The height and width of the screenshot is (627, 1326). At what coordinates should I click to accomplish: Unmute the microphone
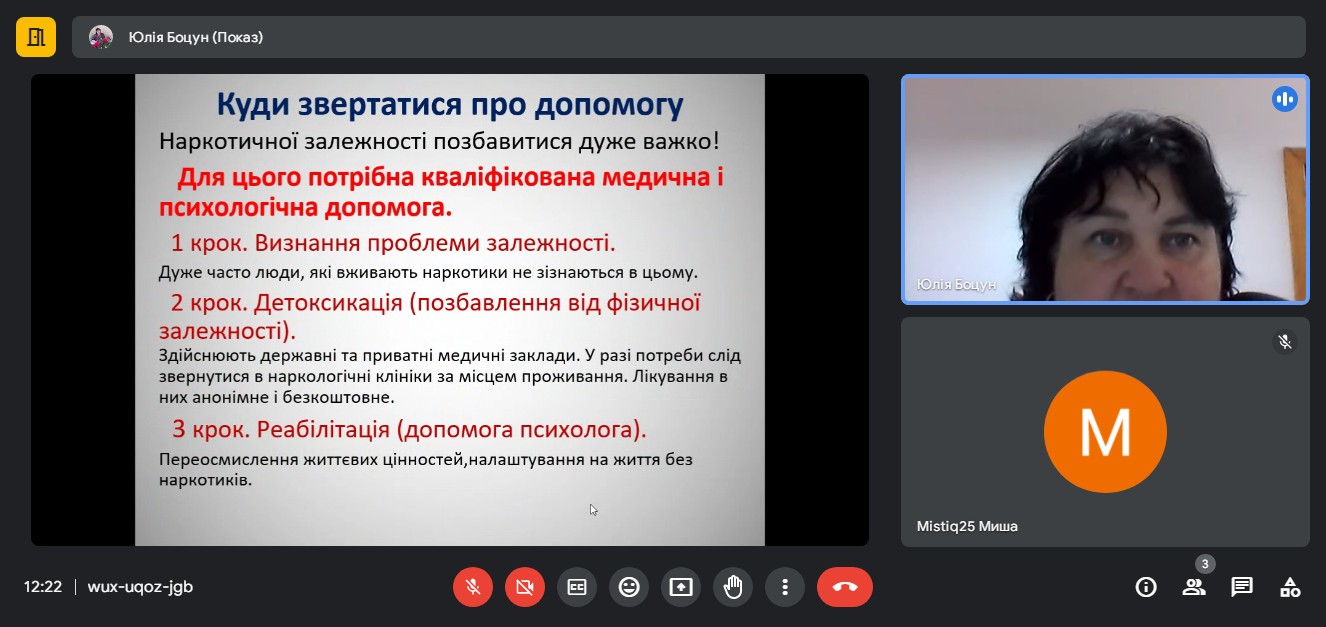473,587
